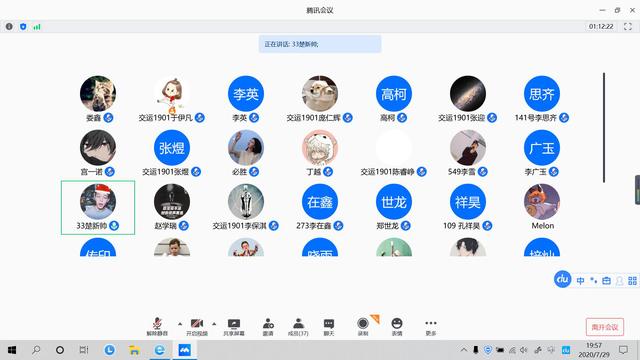Expand video options arrow beside camera

pos(214,324)
